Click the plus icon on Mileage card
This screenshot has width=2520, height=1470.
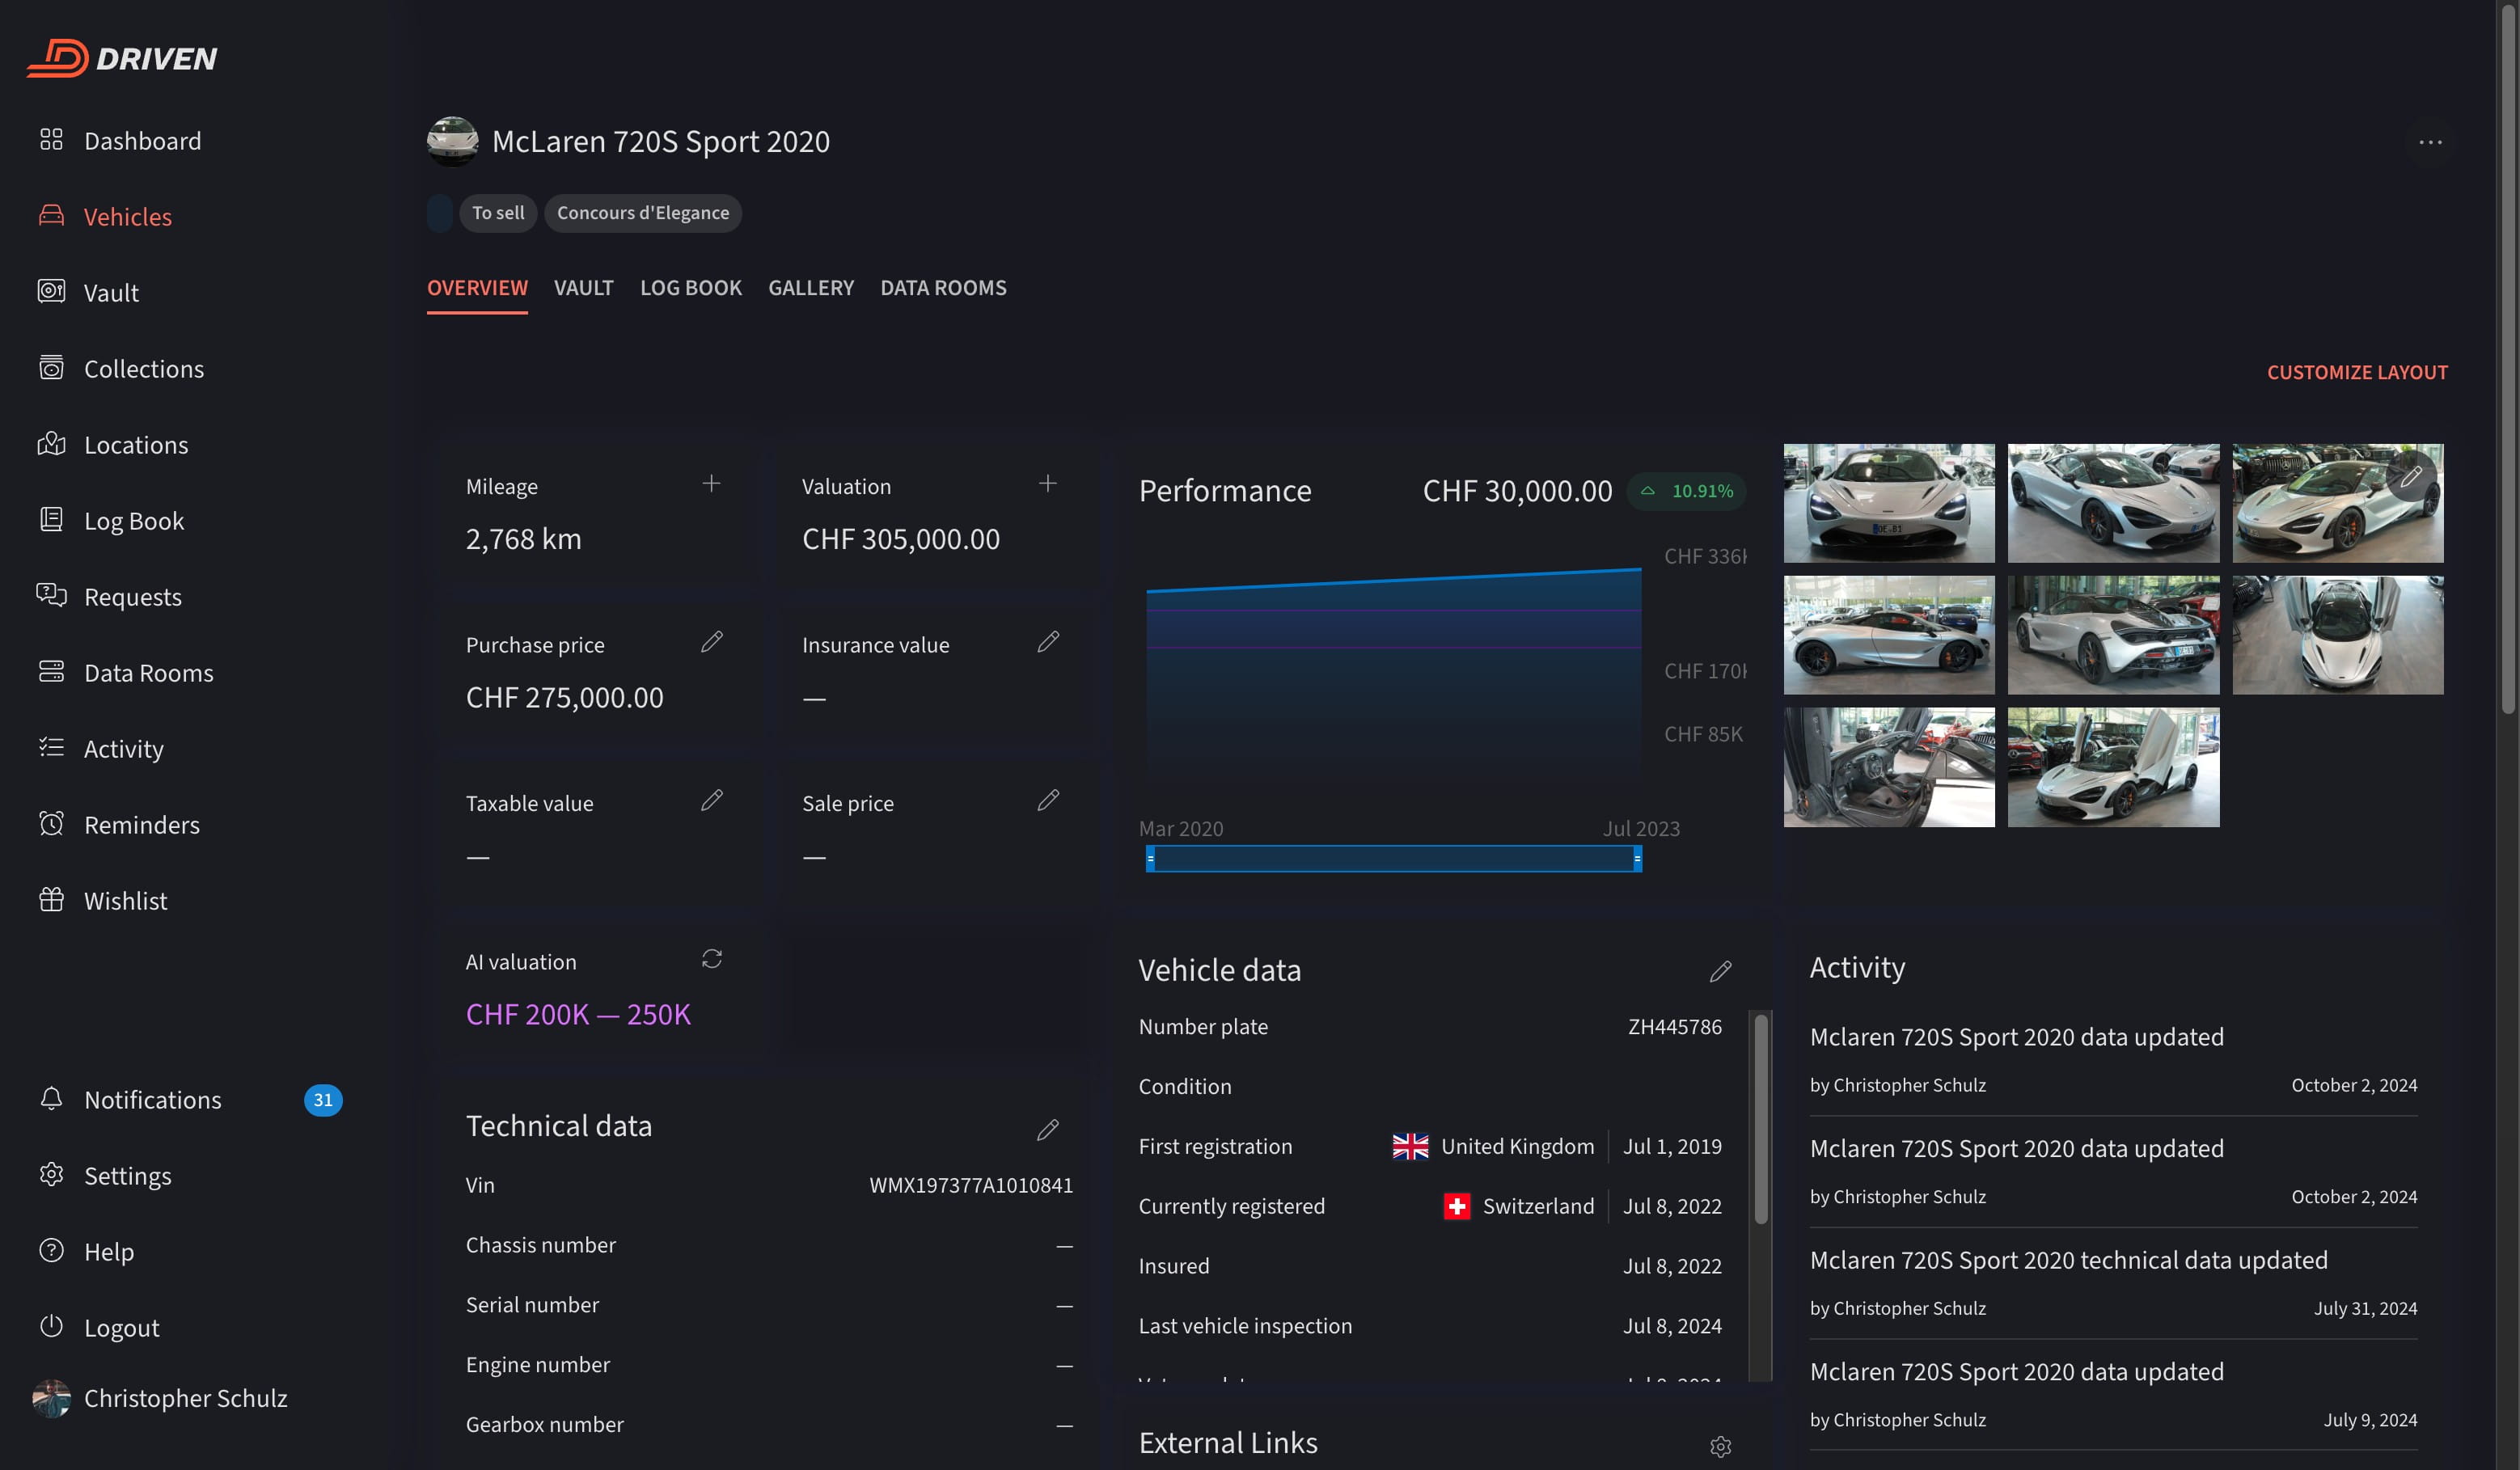711,484
